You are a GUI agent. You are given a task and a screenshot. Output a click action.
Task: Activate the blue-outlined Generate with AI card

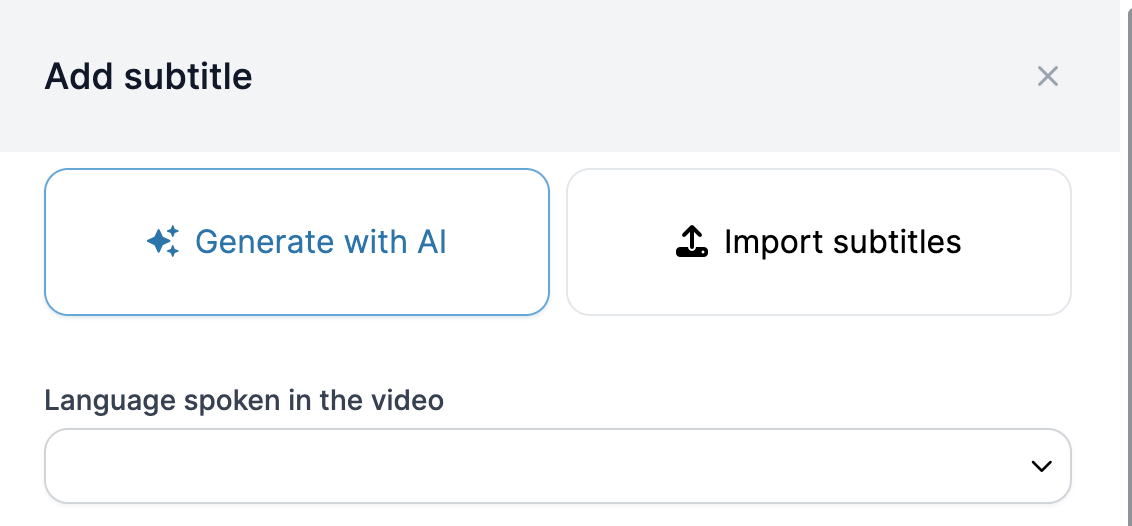297,242
